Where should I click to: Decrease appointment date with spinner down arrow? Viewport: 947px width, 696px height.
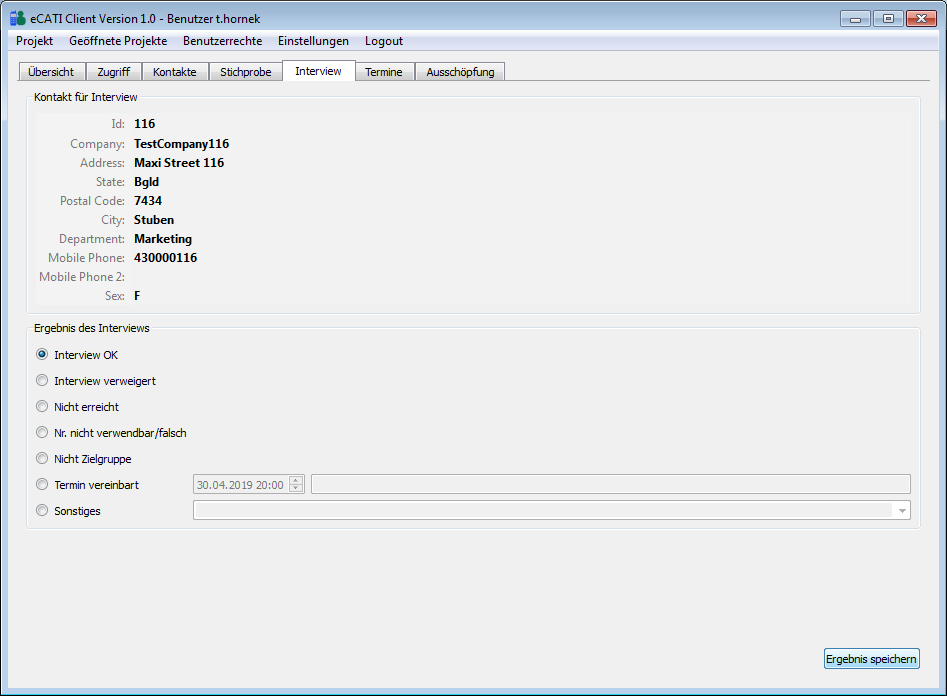pos(296,489)
